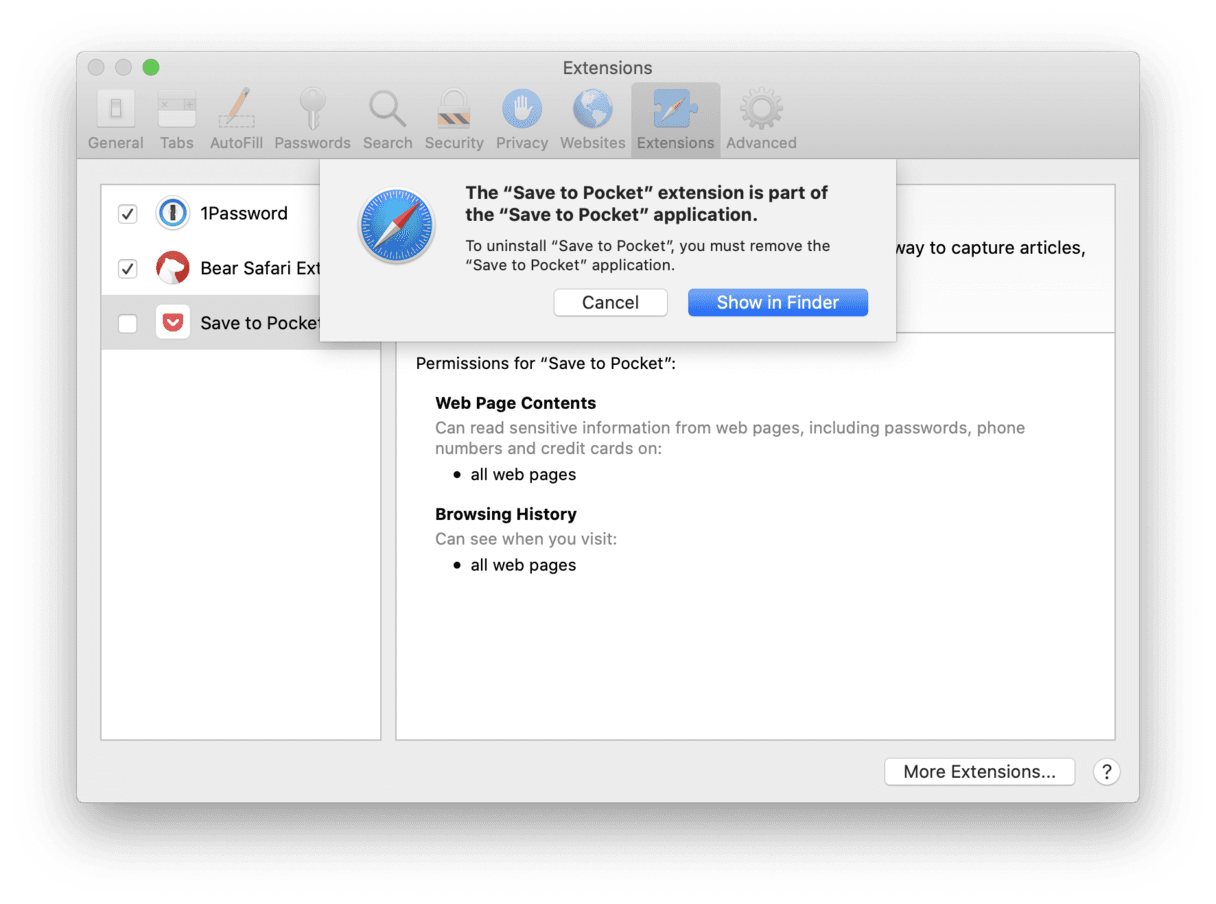Select the Extensions puzzle piece icon
Screen dimensions: 1216x904
point(676,109)
